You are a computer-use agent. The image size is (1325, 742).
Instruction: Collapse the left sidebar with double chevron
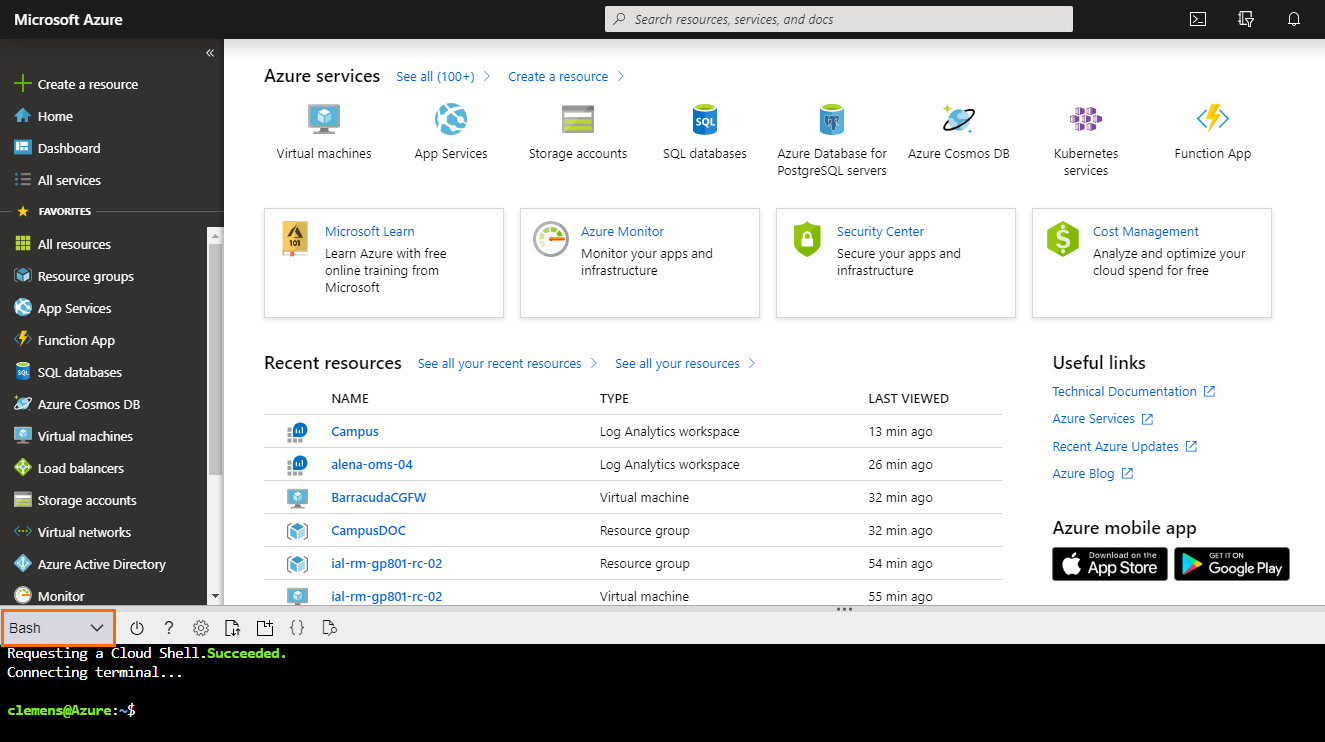(x=210, y=53)
